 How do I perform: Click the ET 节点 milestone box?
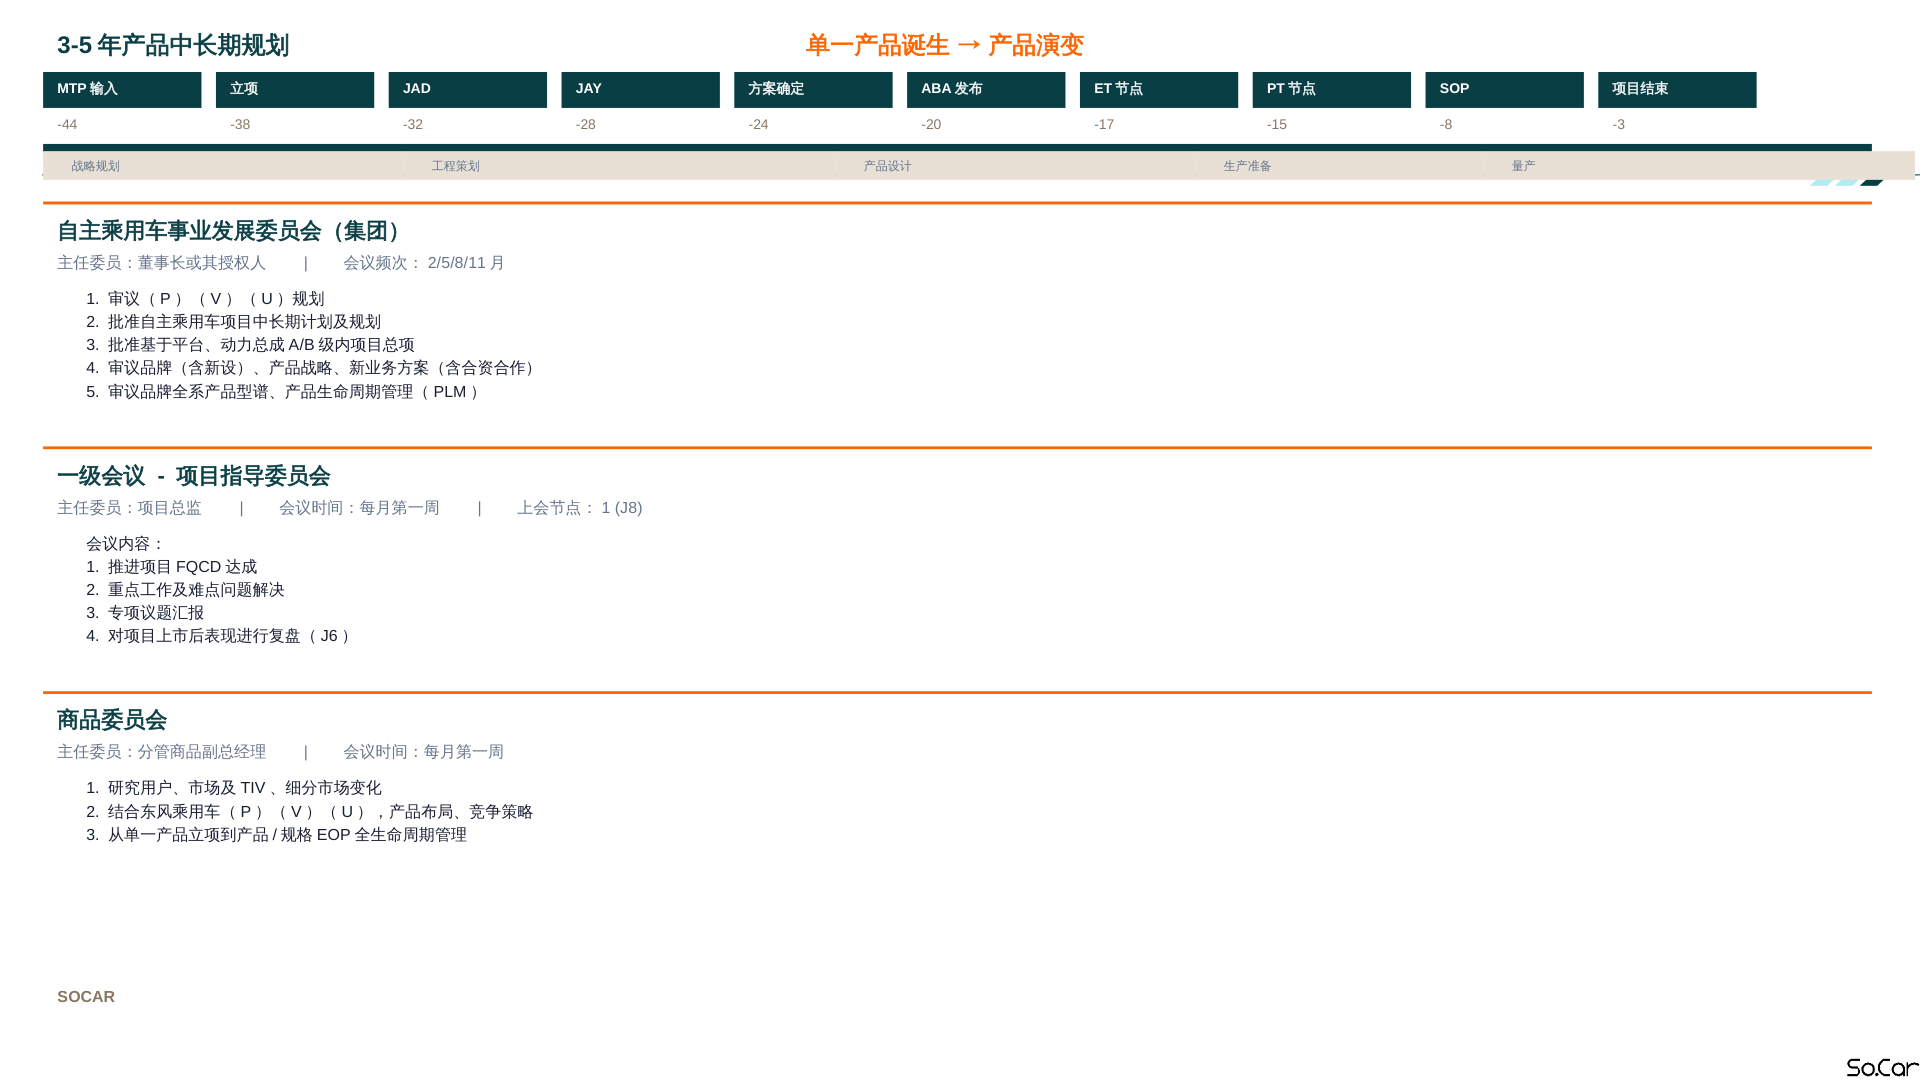pyautogui.click(x=1159, y=90)
